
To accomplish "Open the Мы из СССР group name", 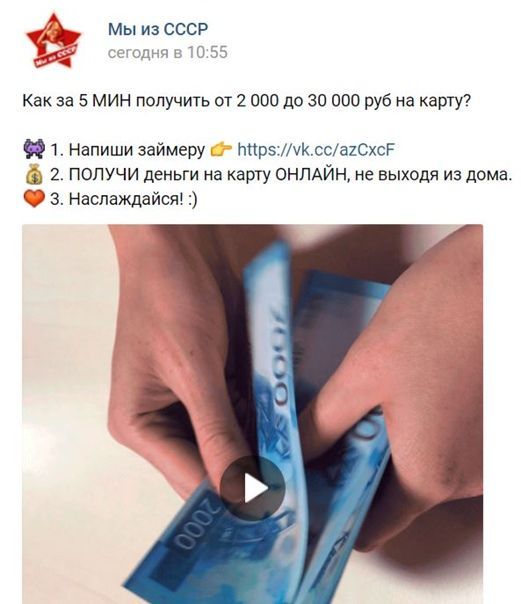I will [158, 30].
